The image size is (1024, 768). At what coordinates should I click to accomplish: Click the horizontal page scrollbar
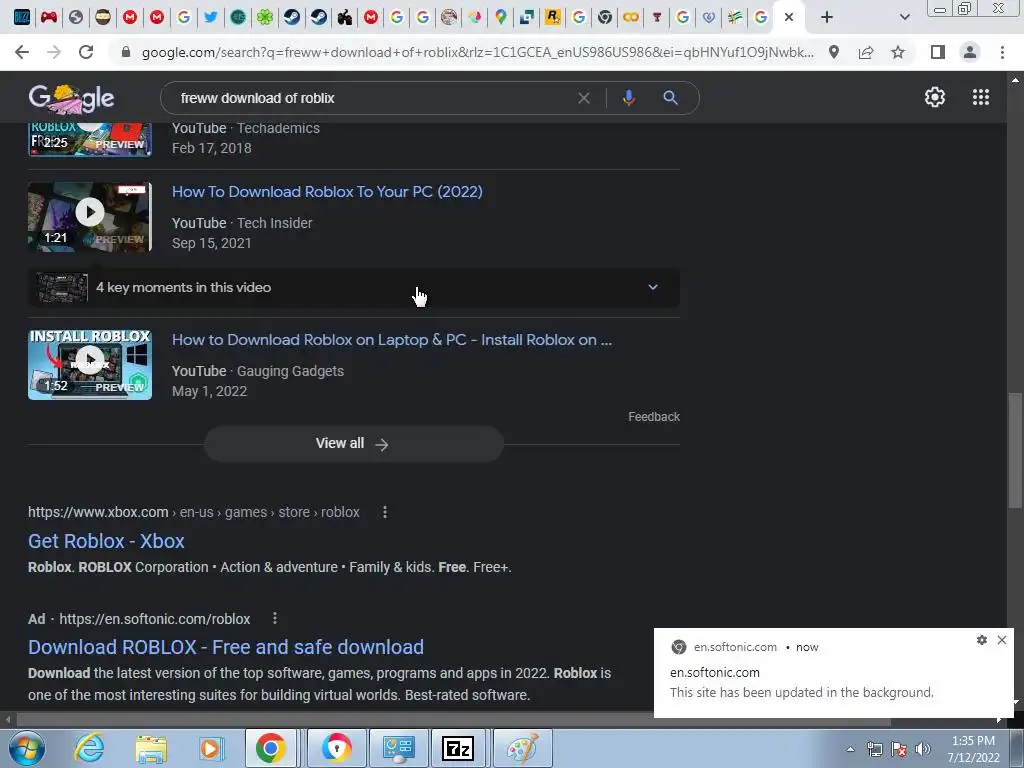[454, 721]
